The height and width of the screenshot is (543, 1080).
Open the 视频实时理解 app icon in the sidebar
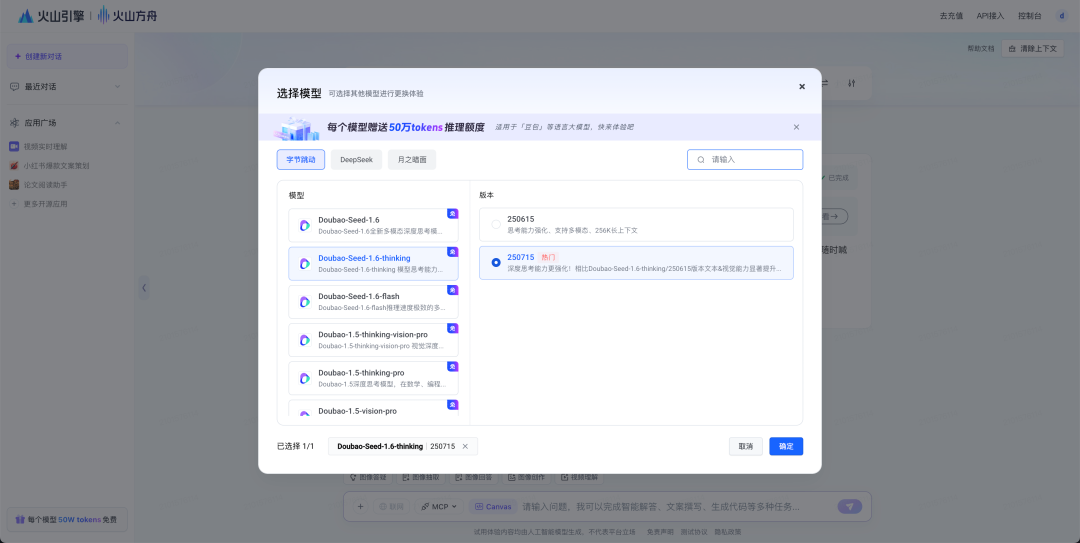click(14, 147)
